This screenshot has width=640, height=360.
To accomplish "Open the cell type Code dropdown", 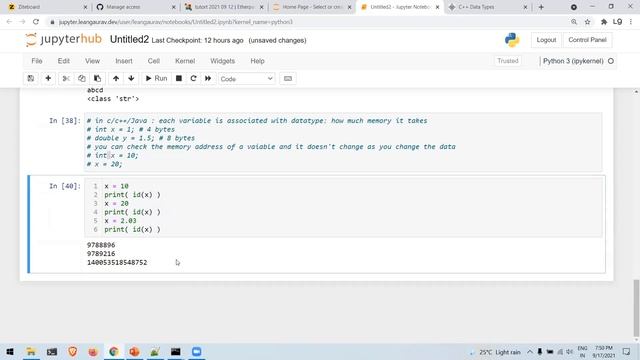I will click(247, 79).
